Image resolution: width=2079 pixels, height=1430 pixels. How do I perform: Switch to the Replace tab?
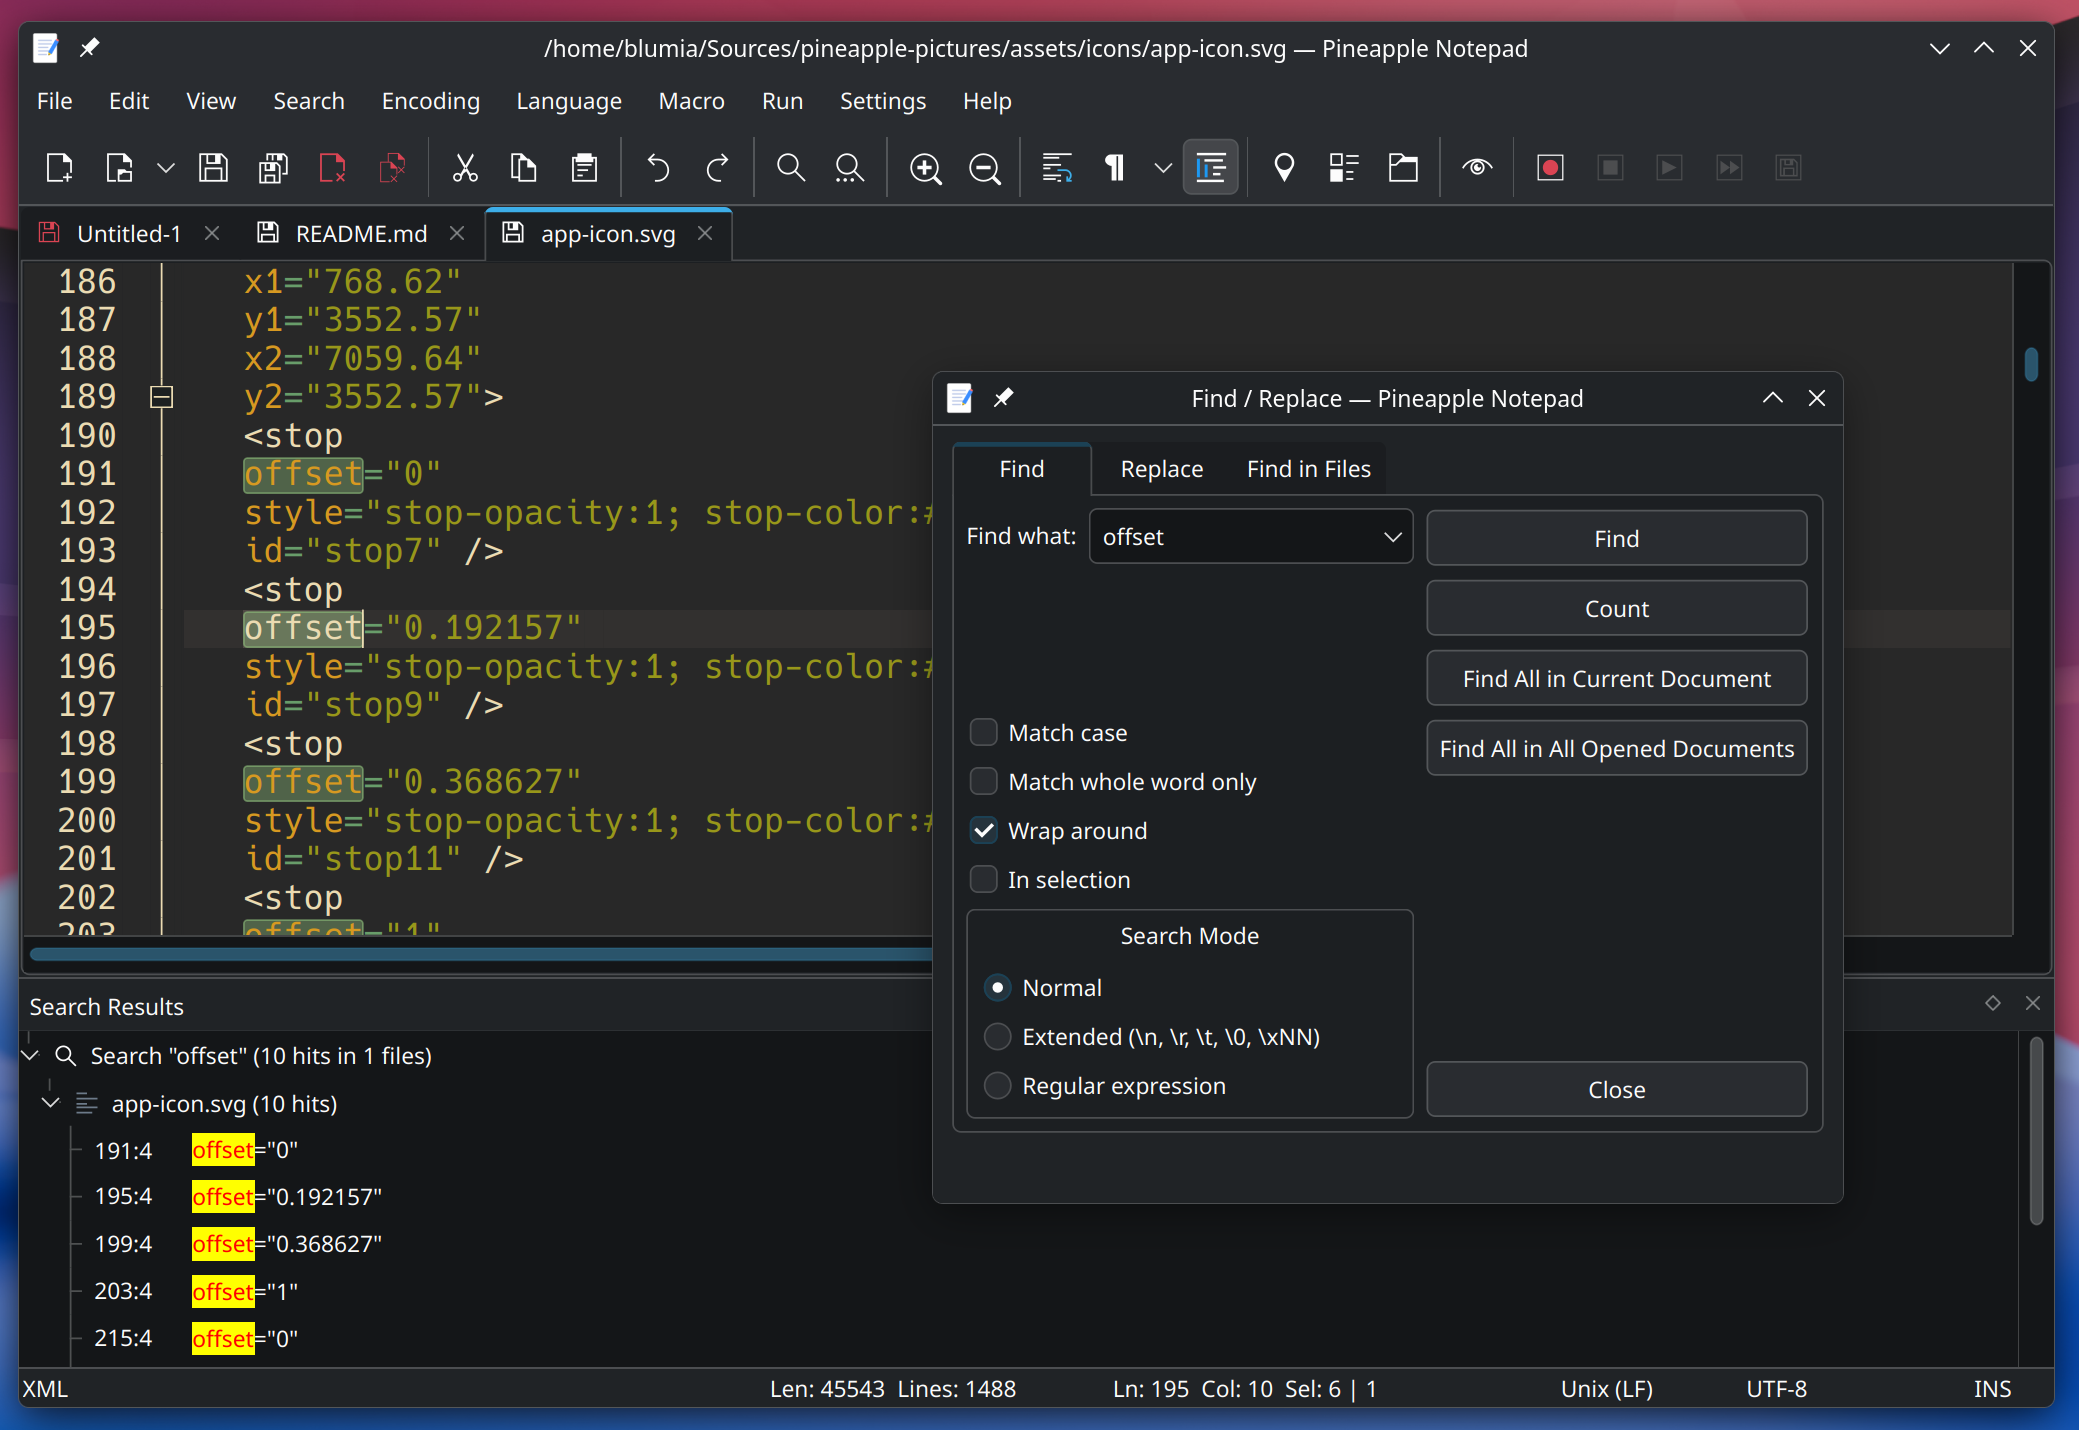(x=1161, y=469)
